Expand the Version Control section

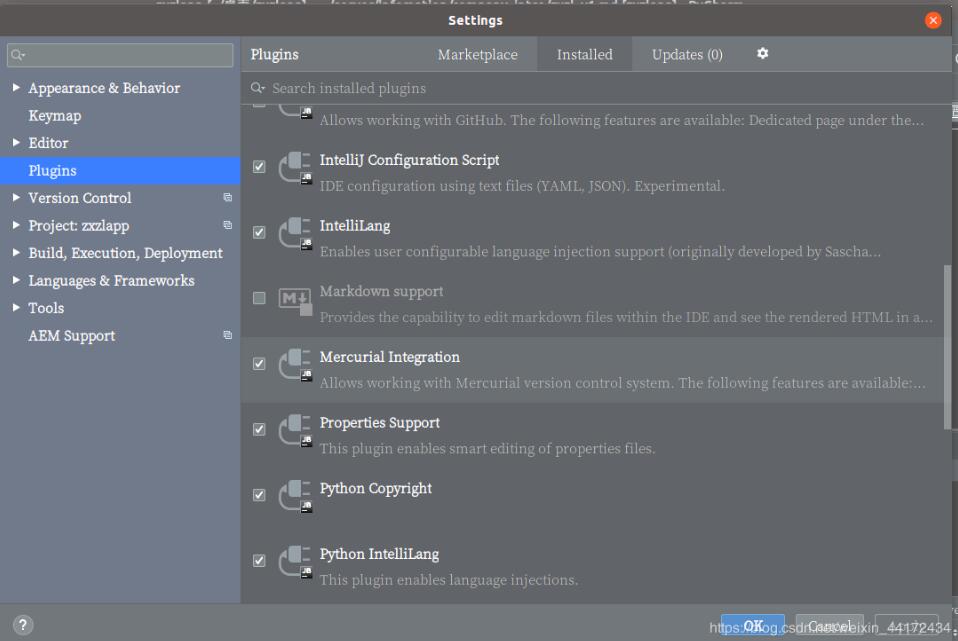click(x=16, y=197)
